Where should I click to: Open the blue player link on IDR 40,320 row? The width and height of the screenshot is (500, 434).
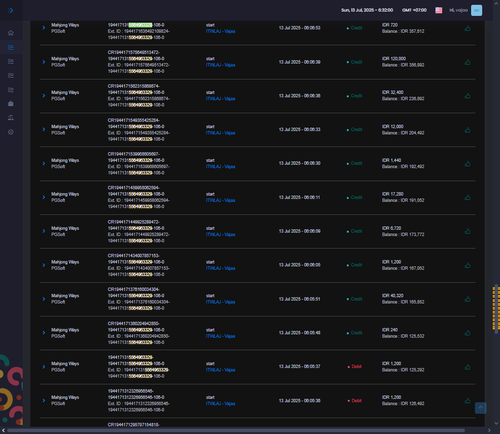click(x=220, y=302)
